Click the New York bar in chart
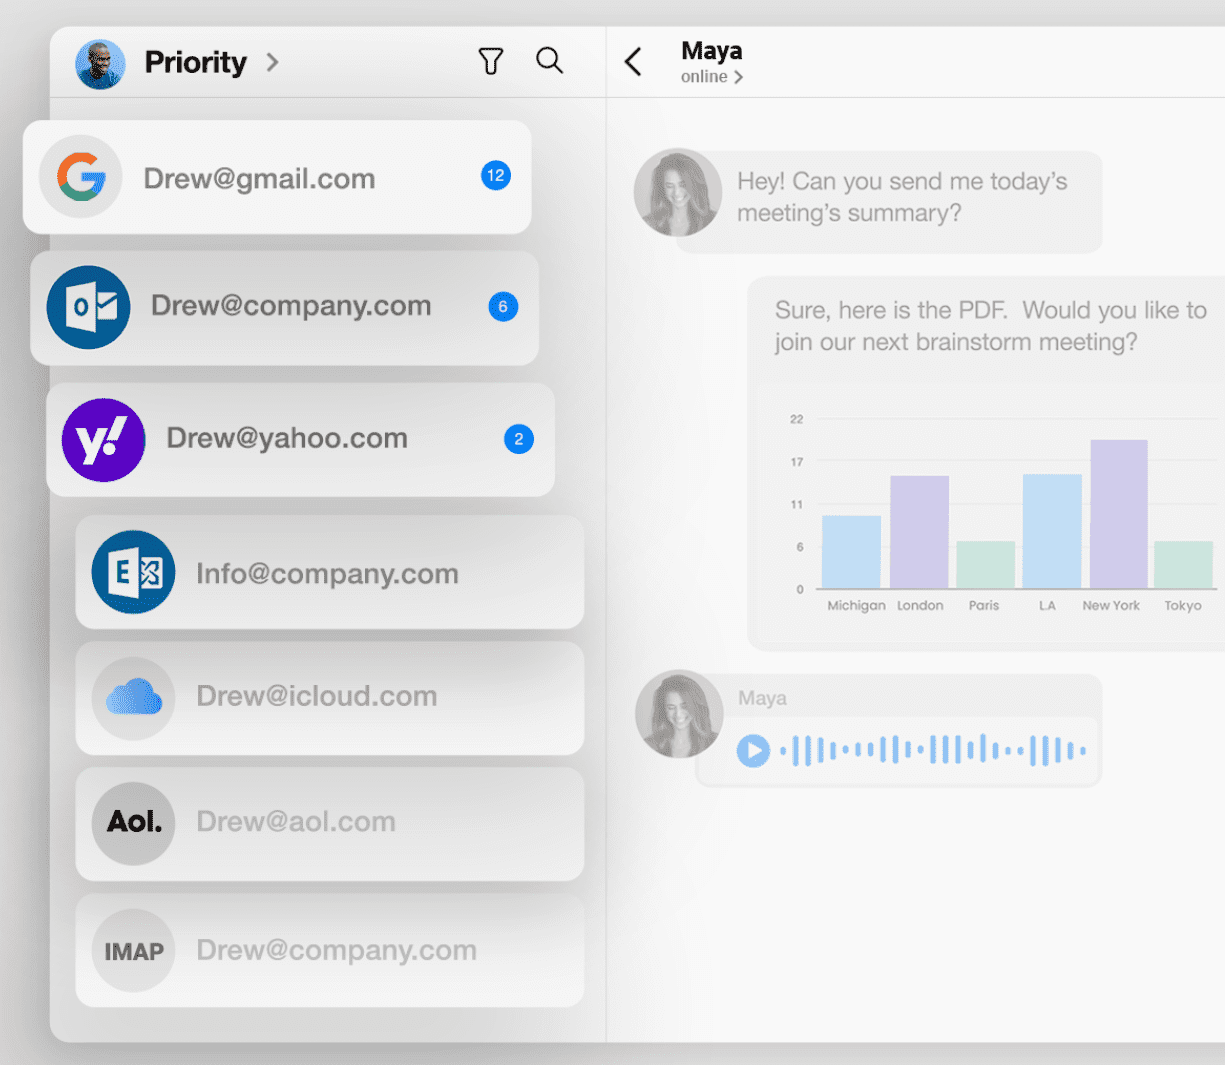This screenshot has width=1225, height=1065. point(1118,514)
